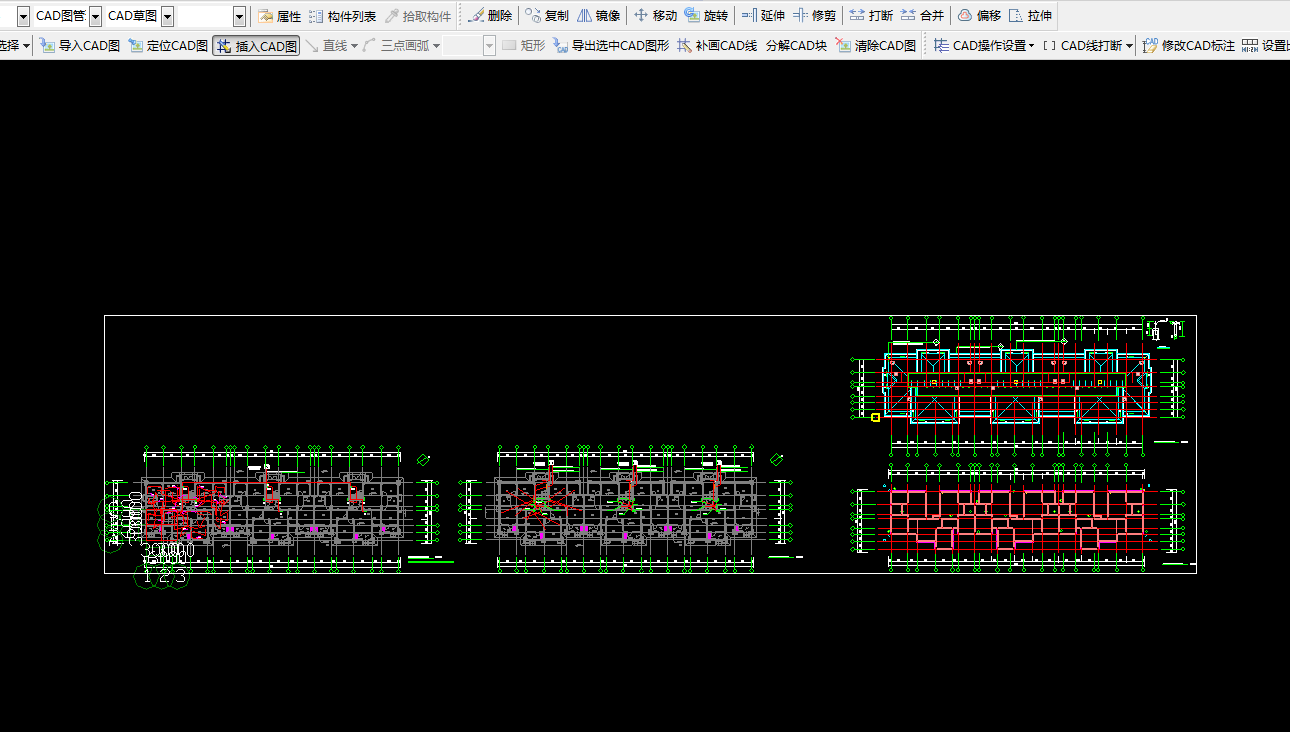Viewport: 1290px width, 732px height.
Task: Expand the 直线 tool dropdown arrow
Action: click(x=354, y=46)
